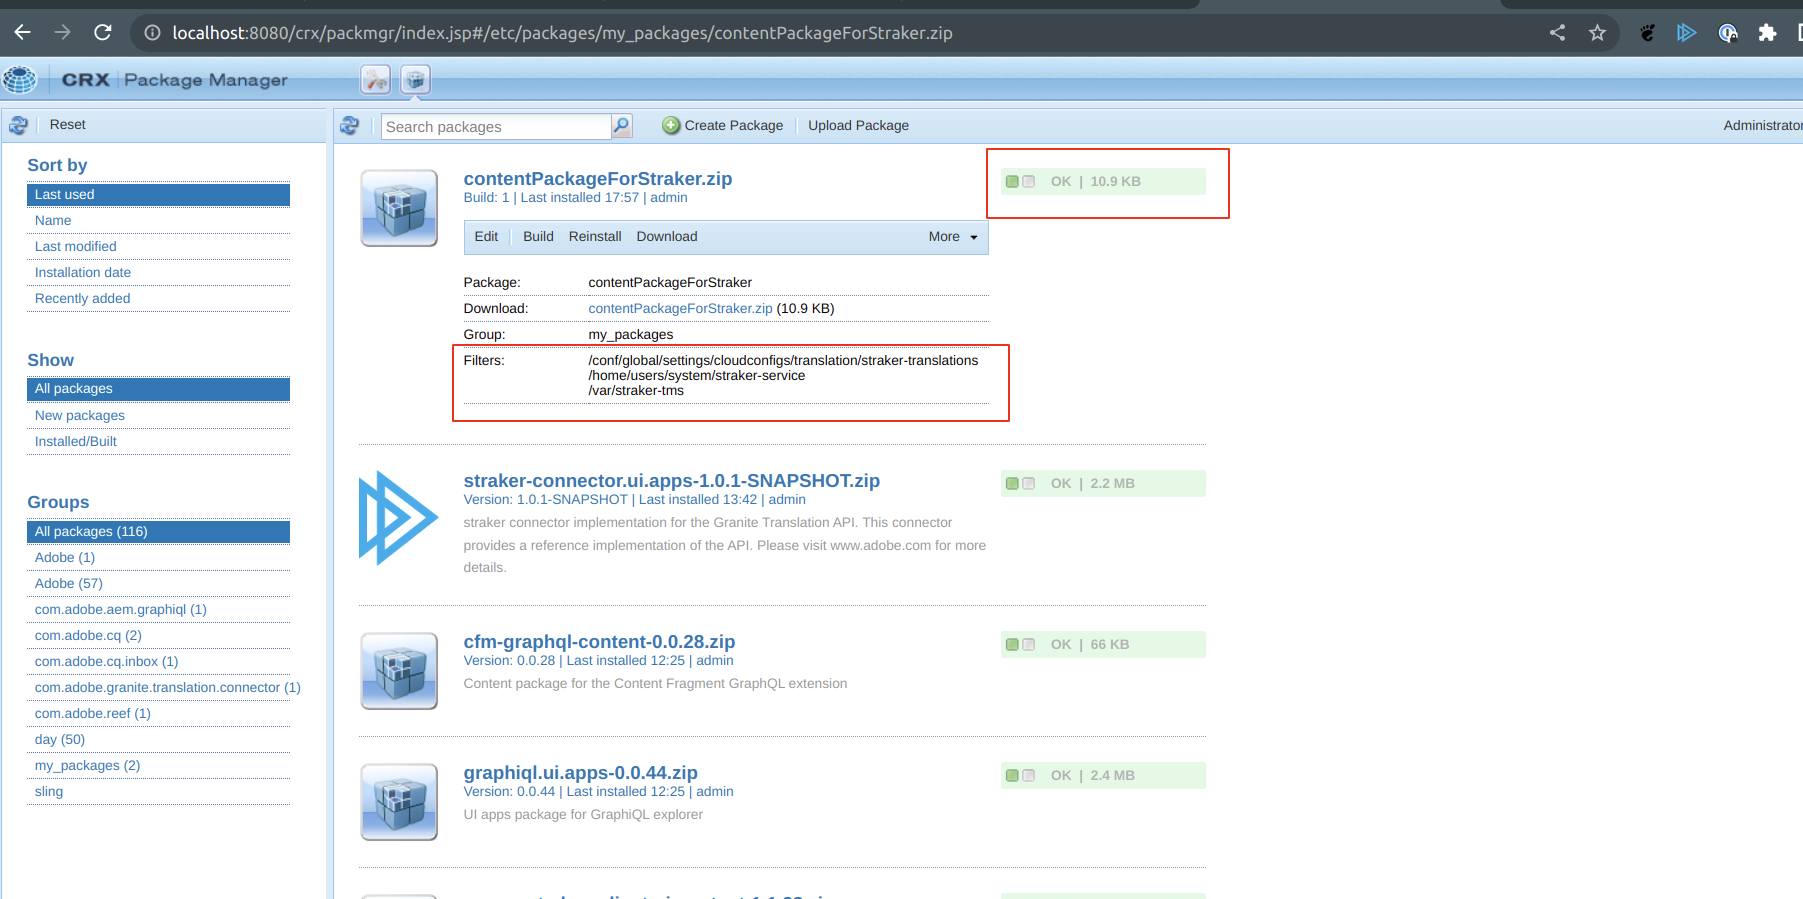
Task: Click the cfm-graphql-content package cube thumbnail
Action: [x=399, y=671]
